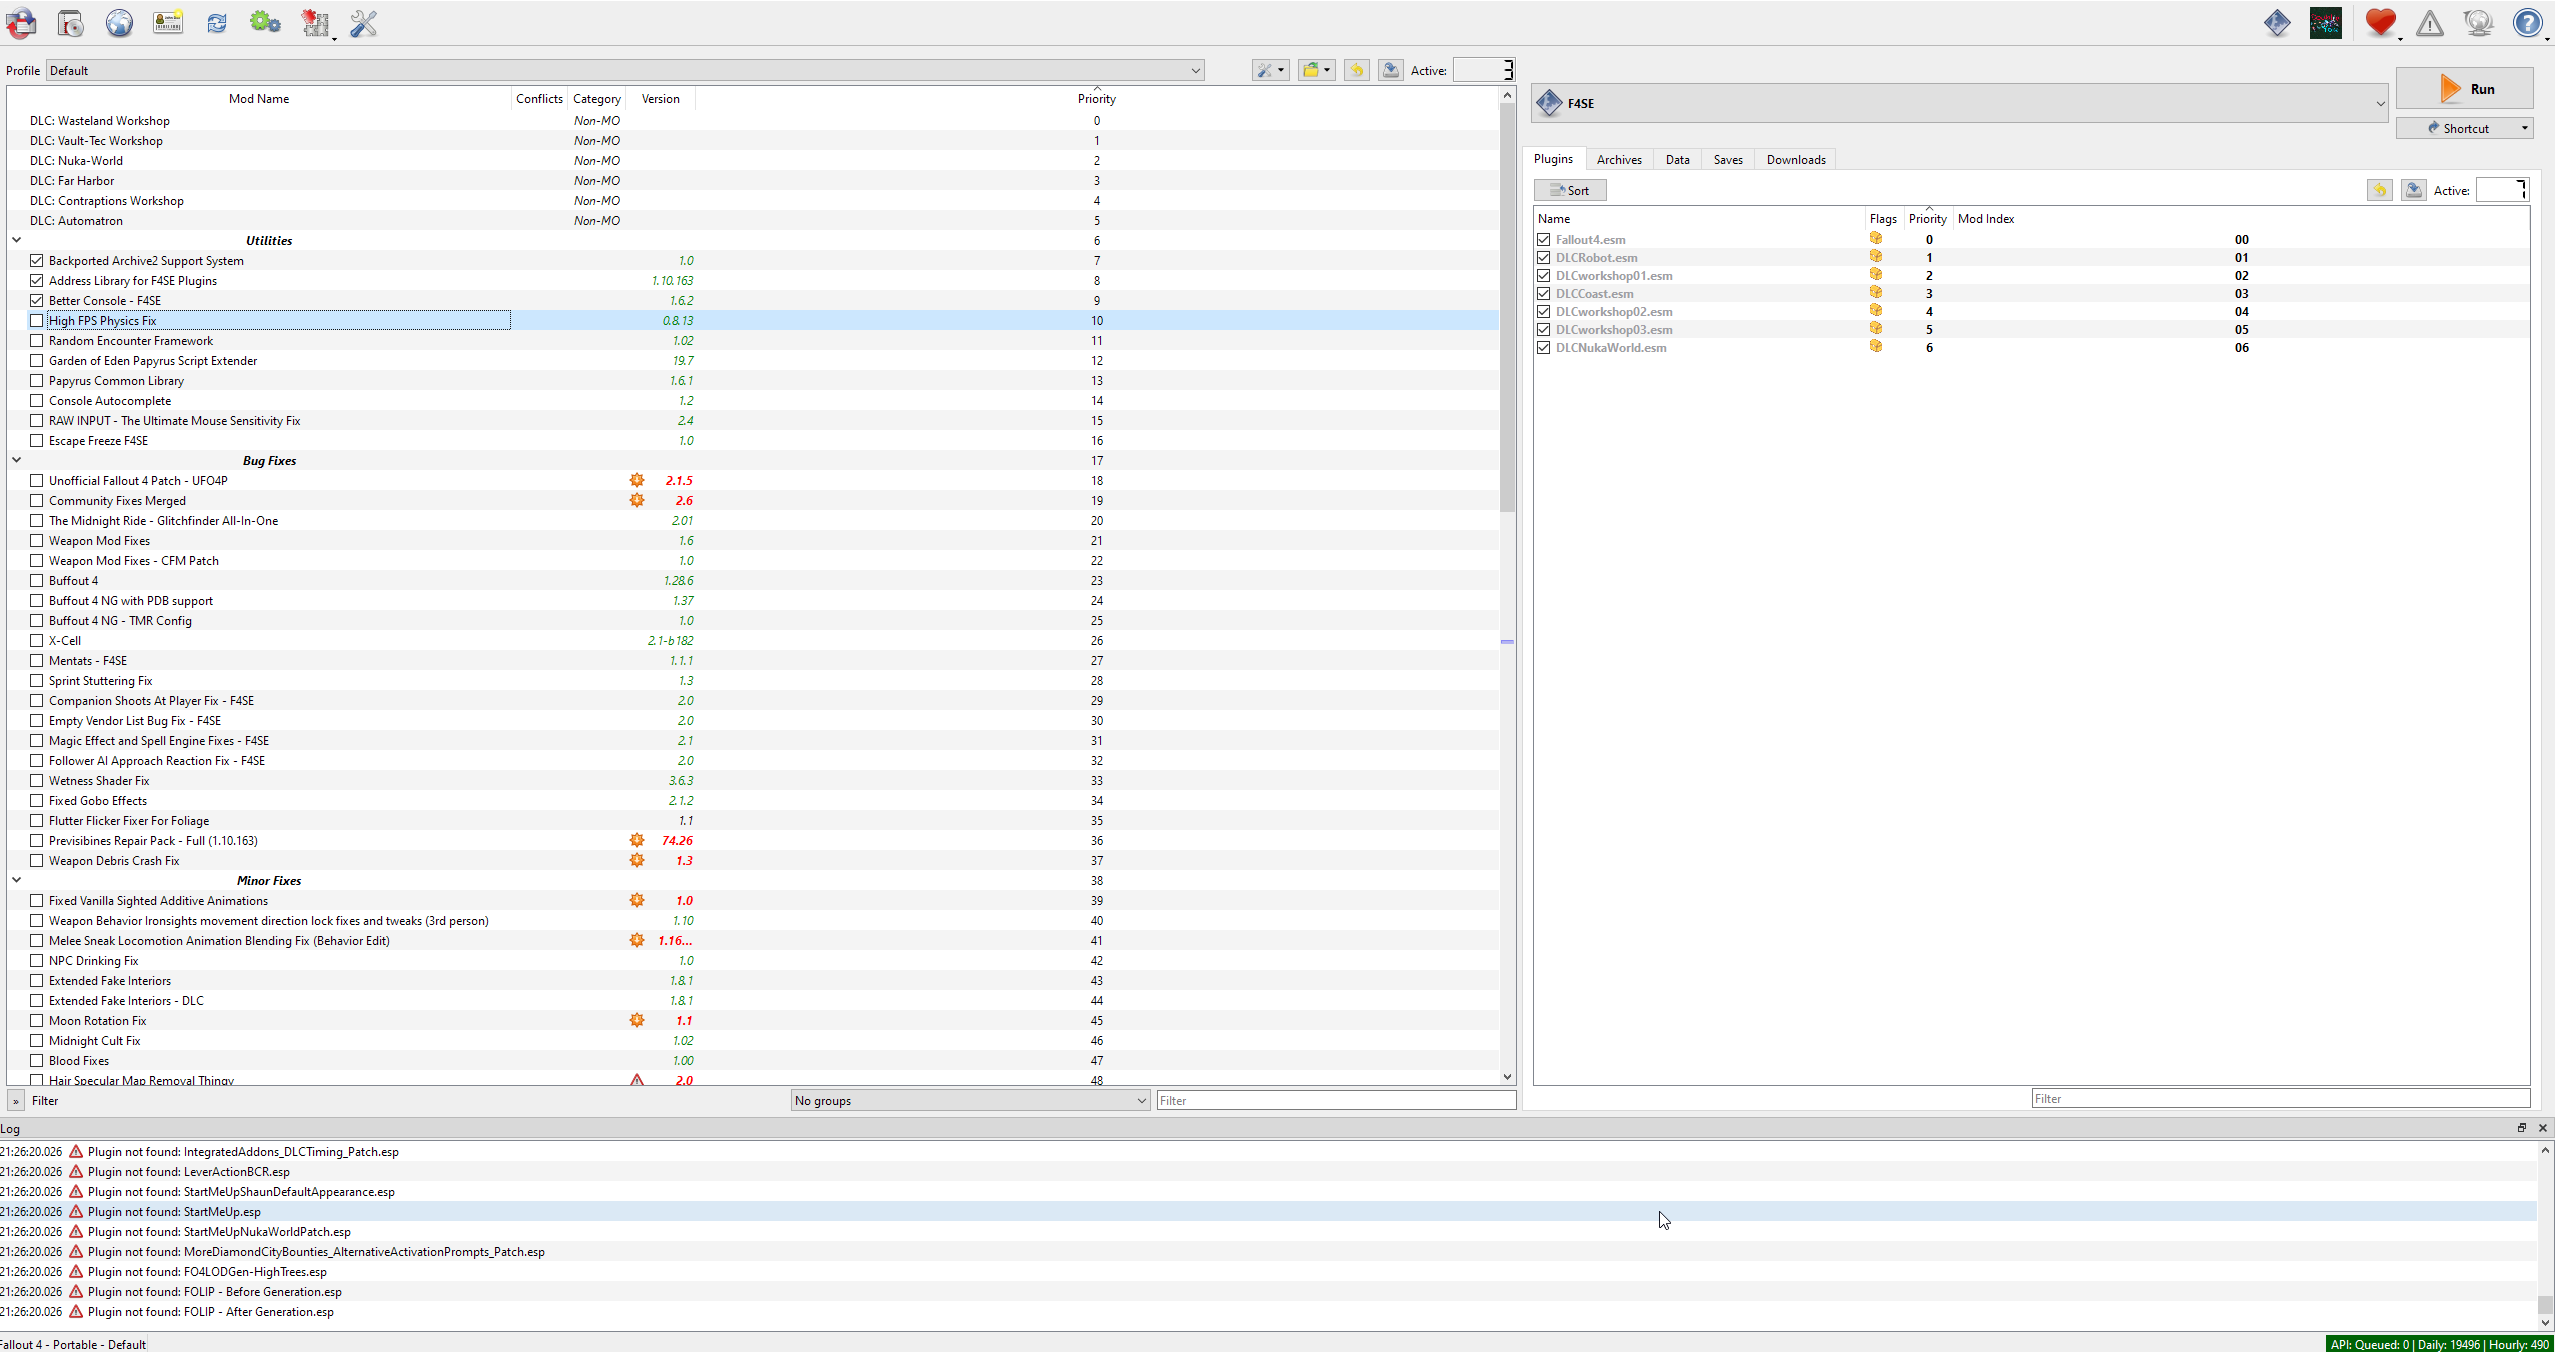Disable the Better Console - F4SE mod
The width and height of the screenshot is (2555, 1352).
coord(37,301)
